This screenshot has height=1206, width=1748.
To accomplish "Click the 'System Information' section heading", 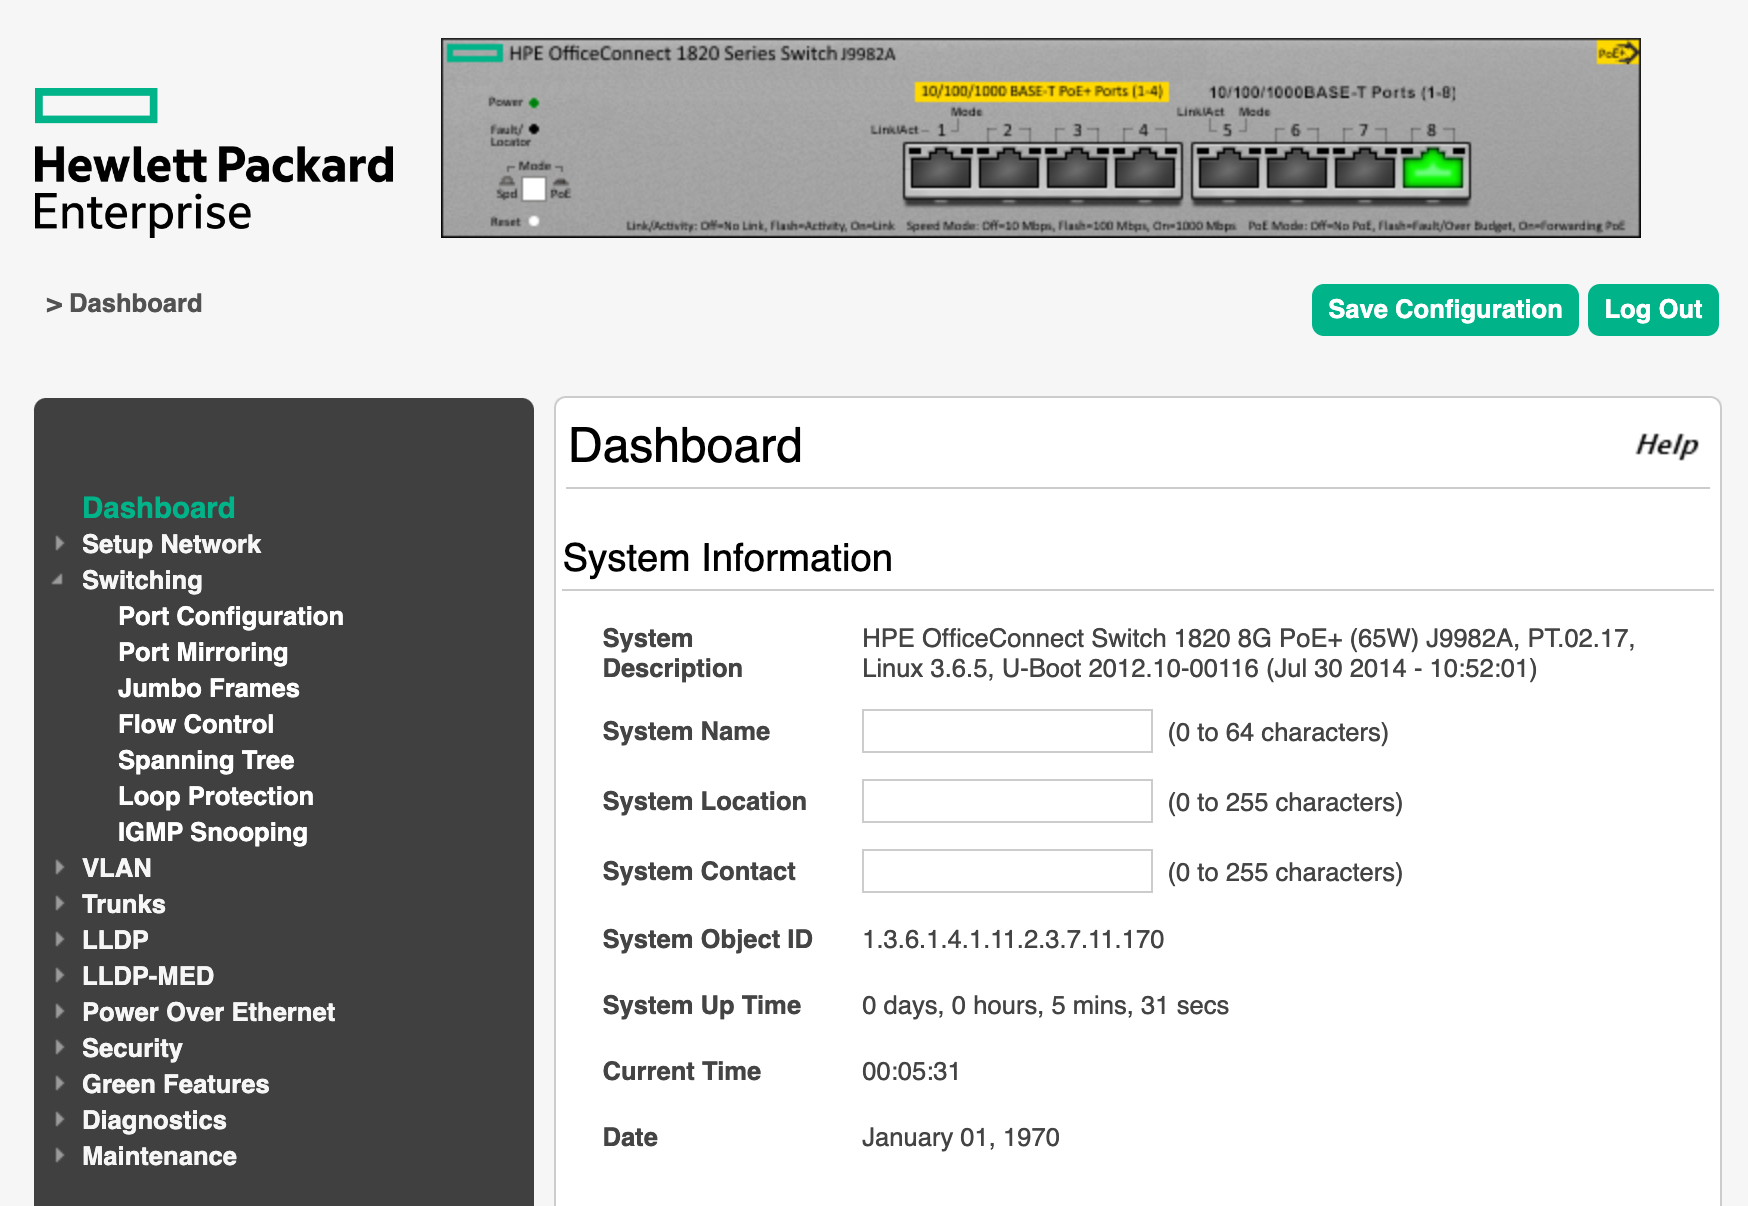I will click(728, 558).
